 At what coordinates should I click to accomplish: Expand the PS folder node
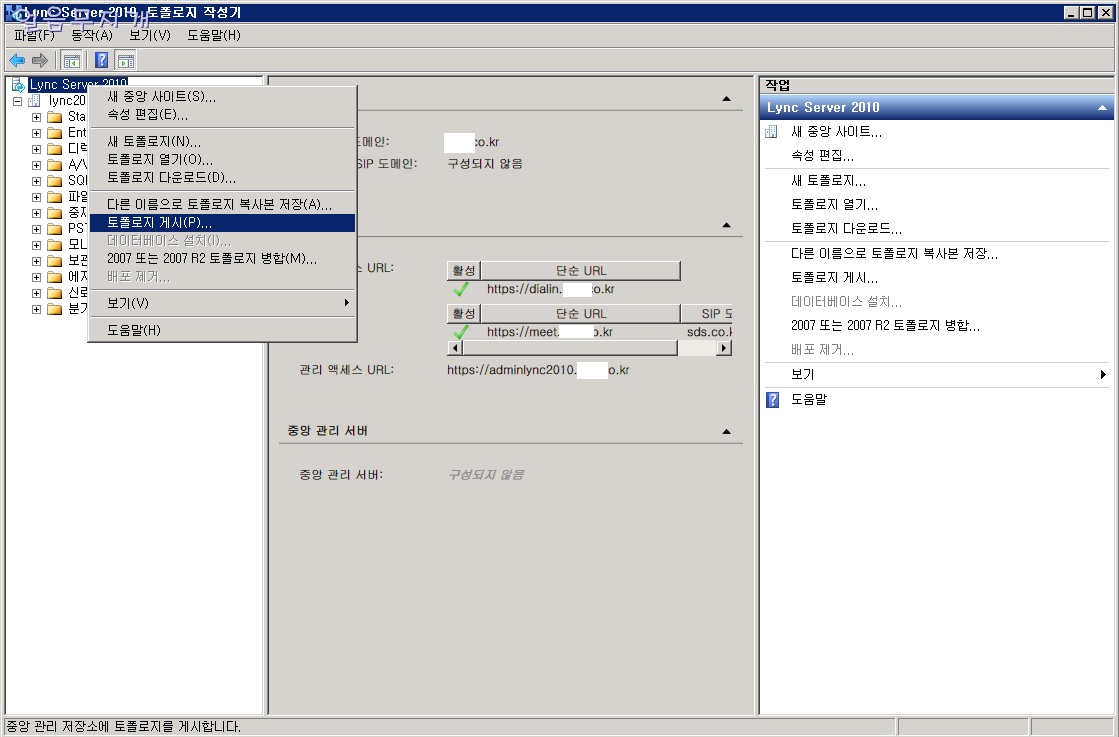click(36, 229)
